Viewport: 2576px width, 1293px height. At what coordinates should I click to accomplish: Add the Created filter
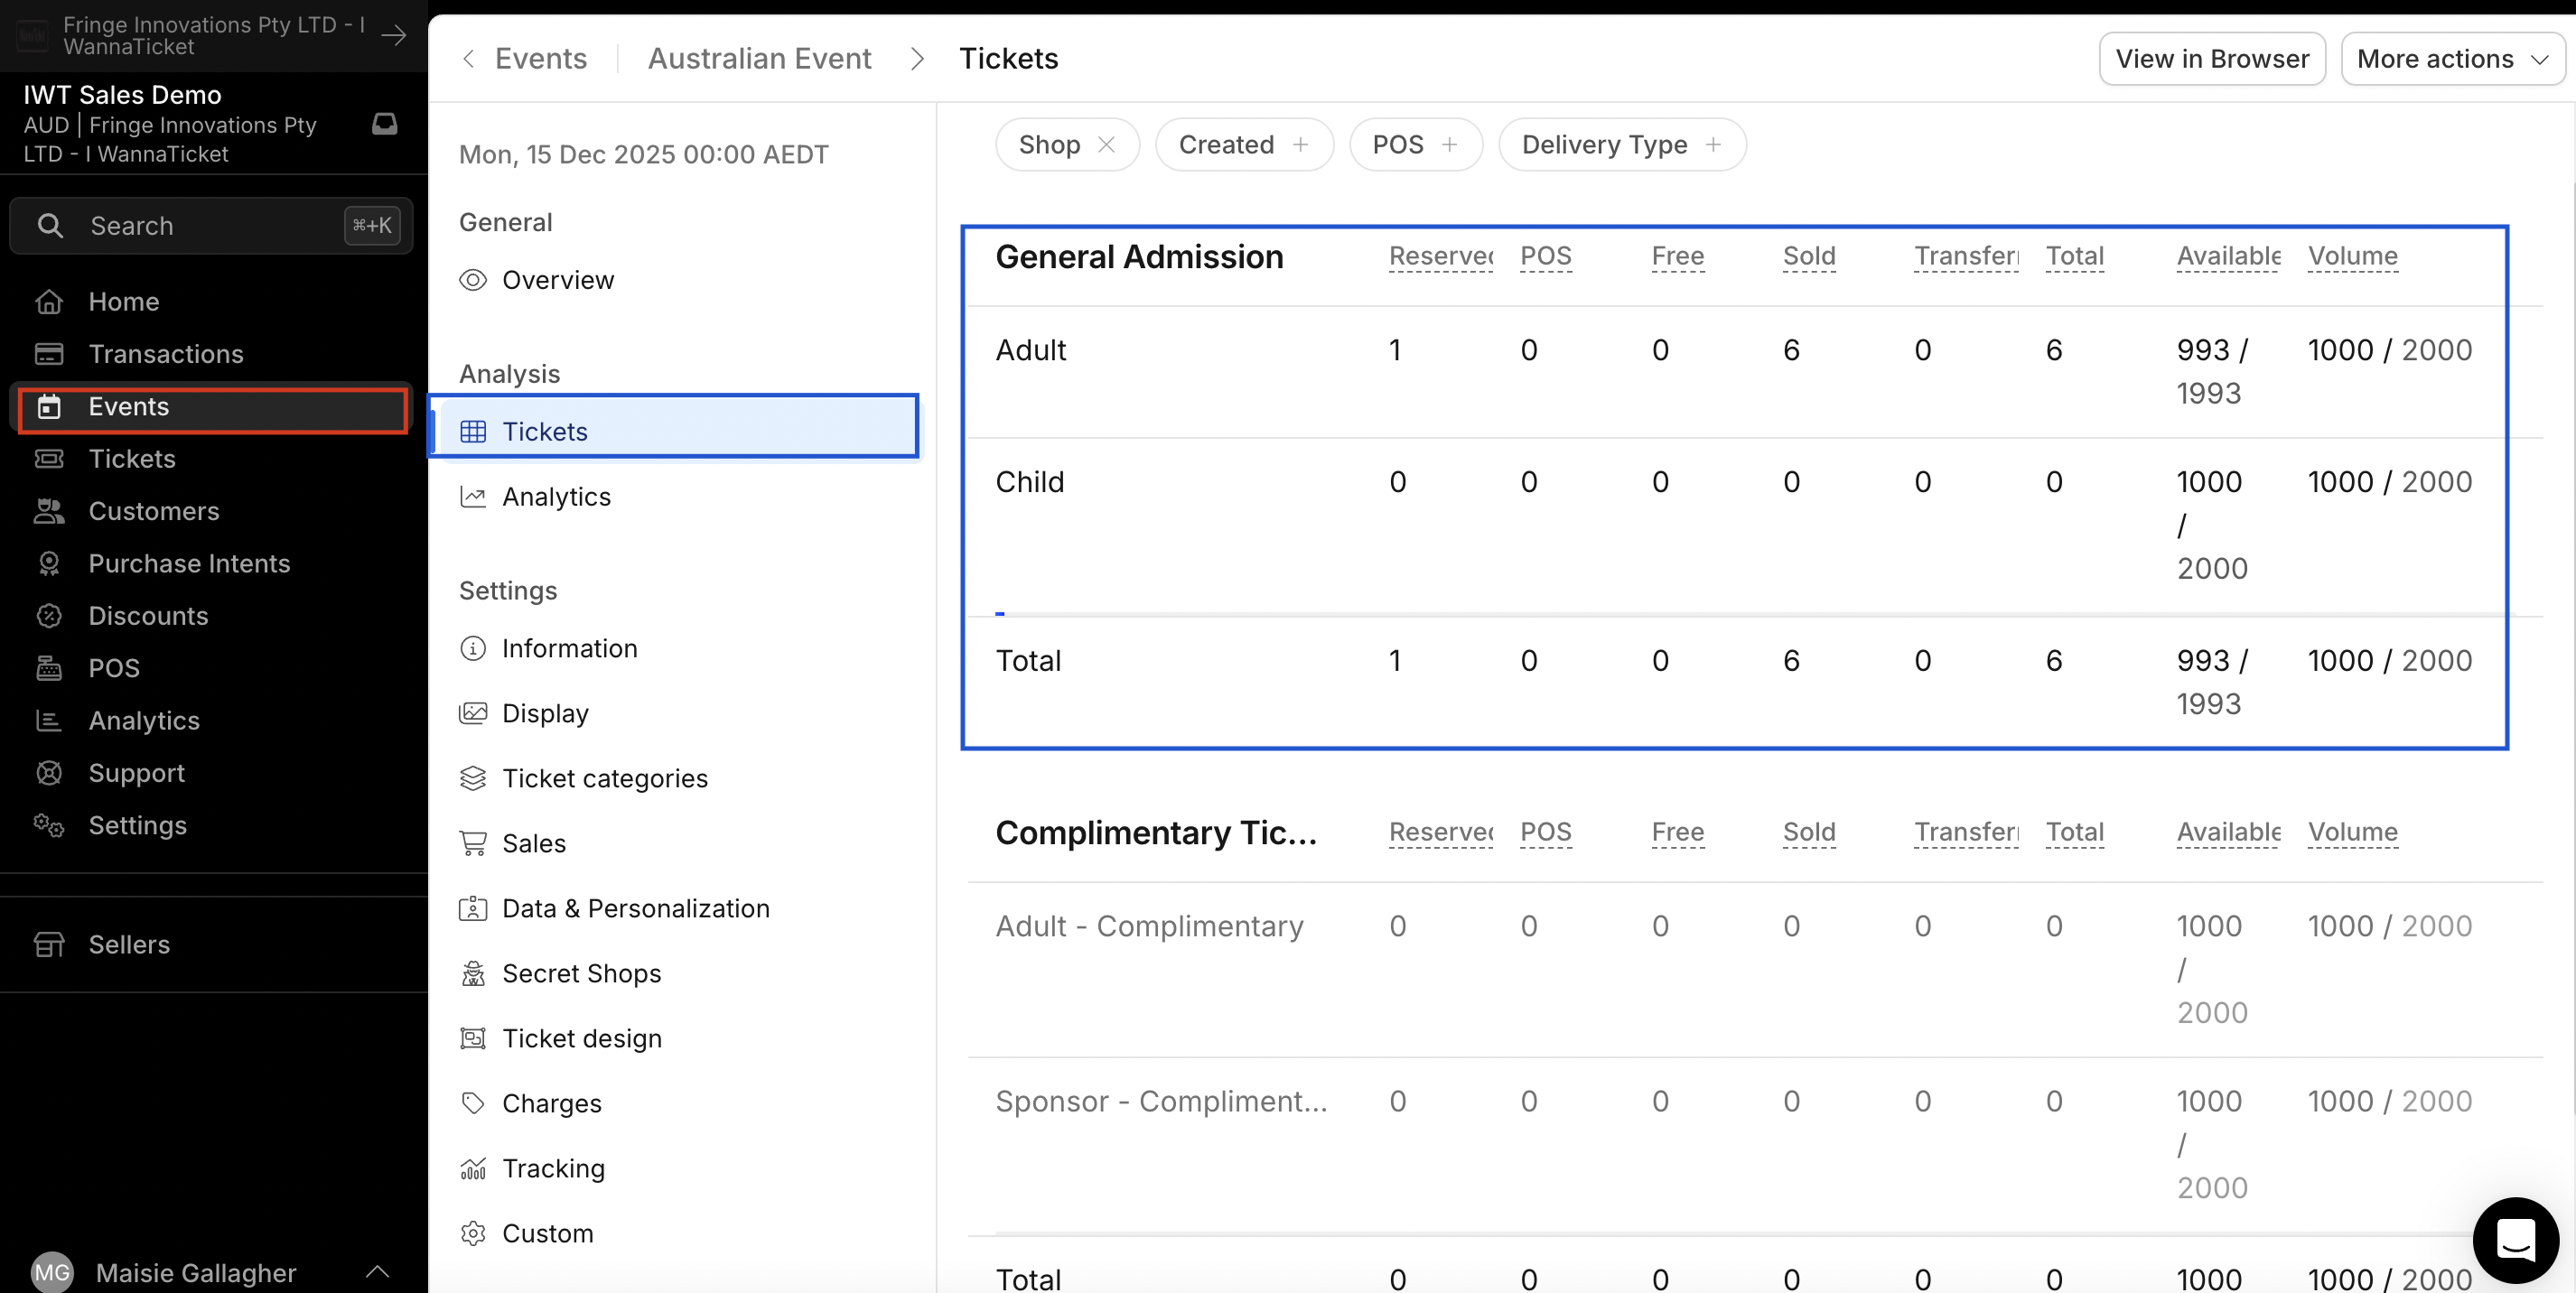tap(1300, 145)
